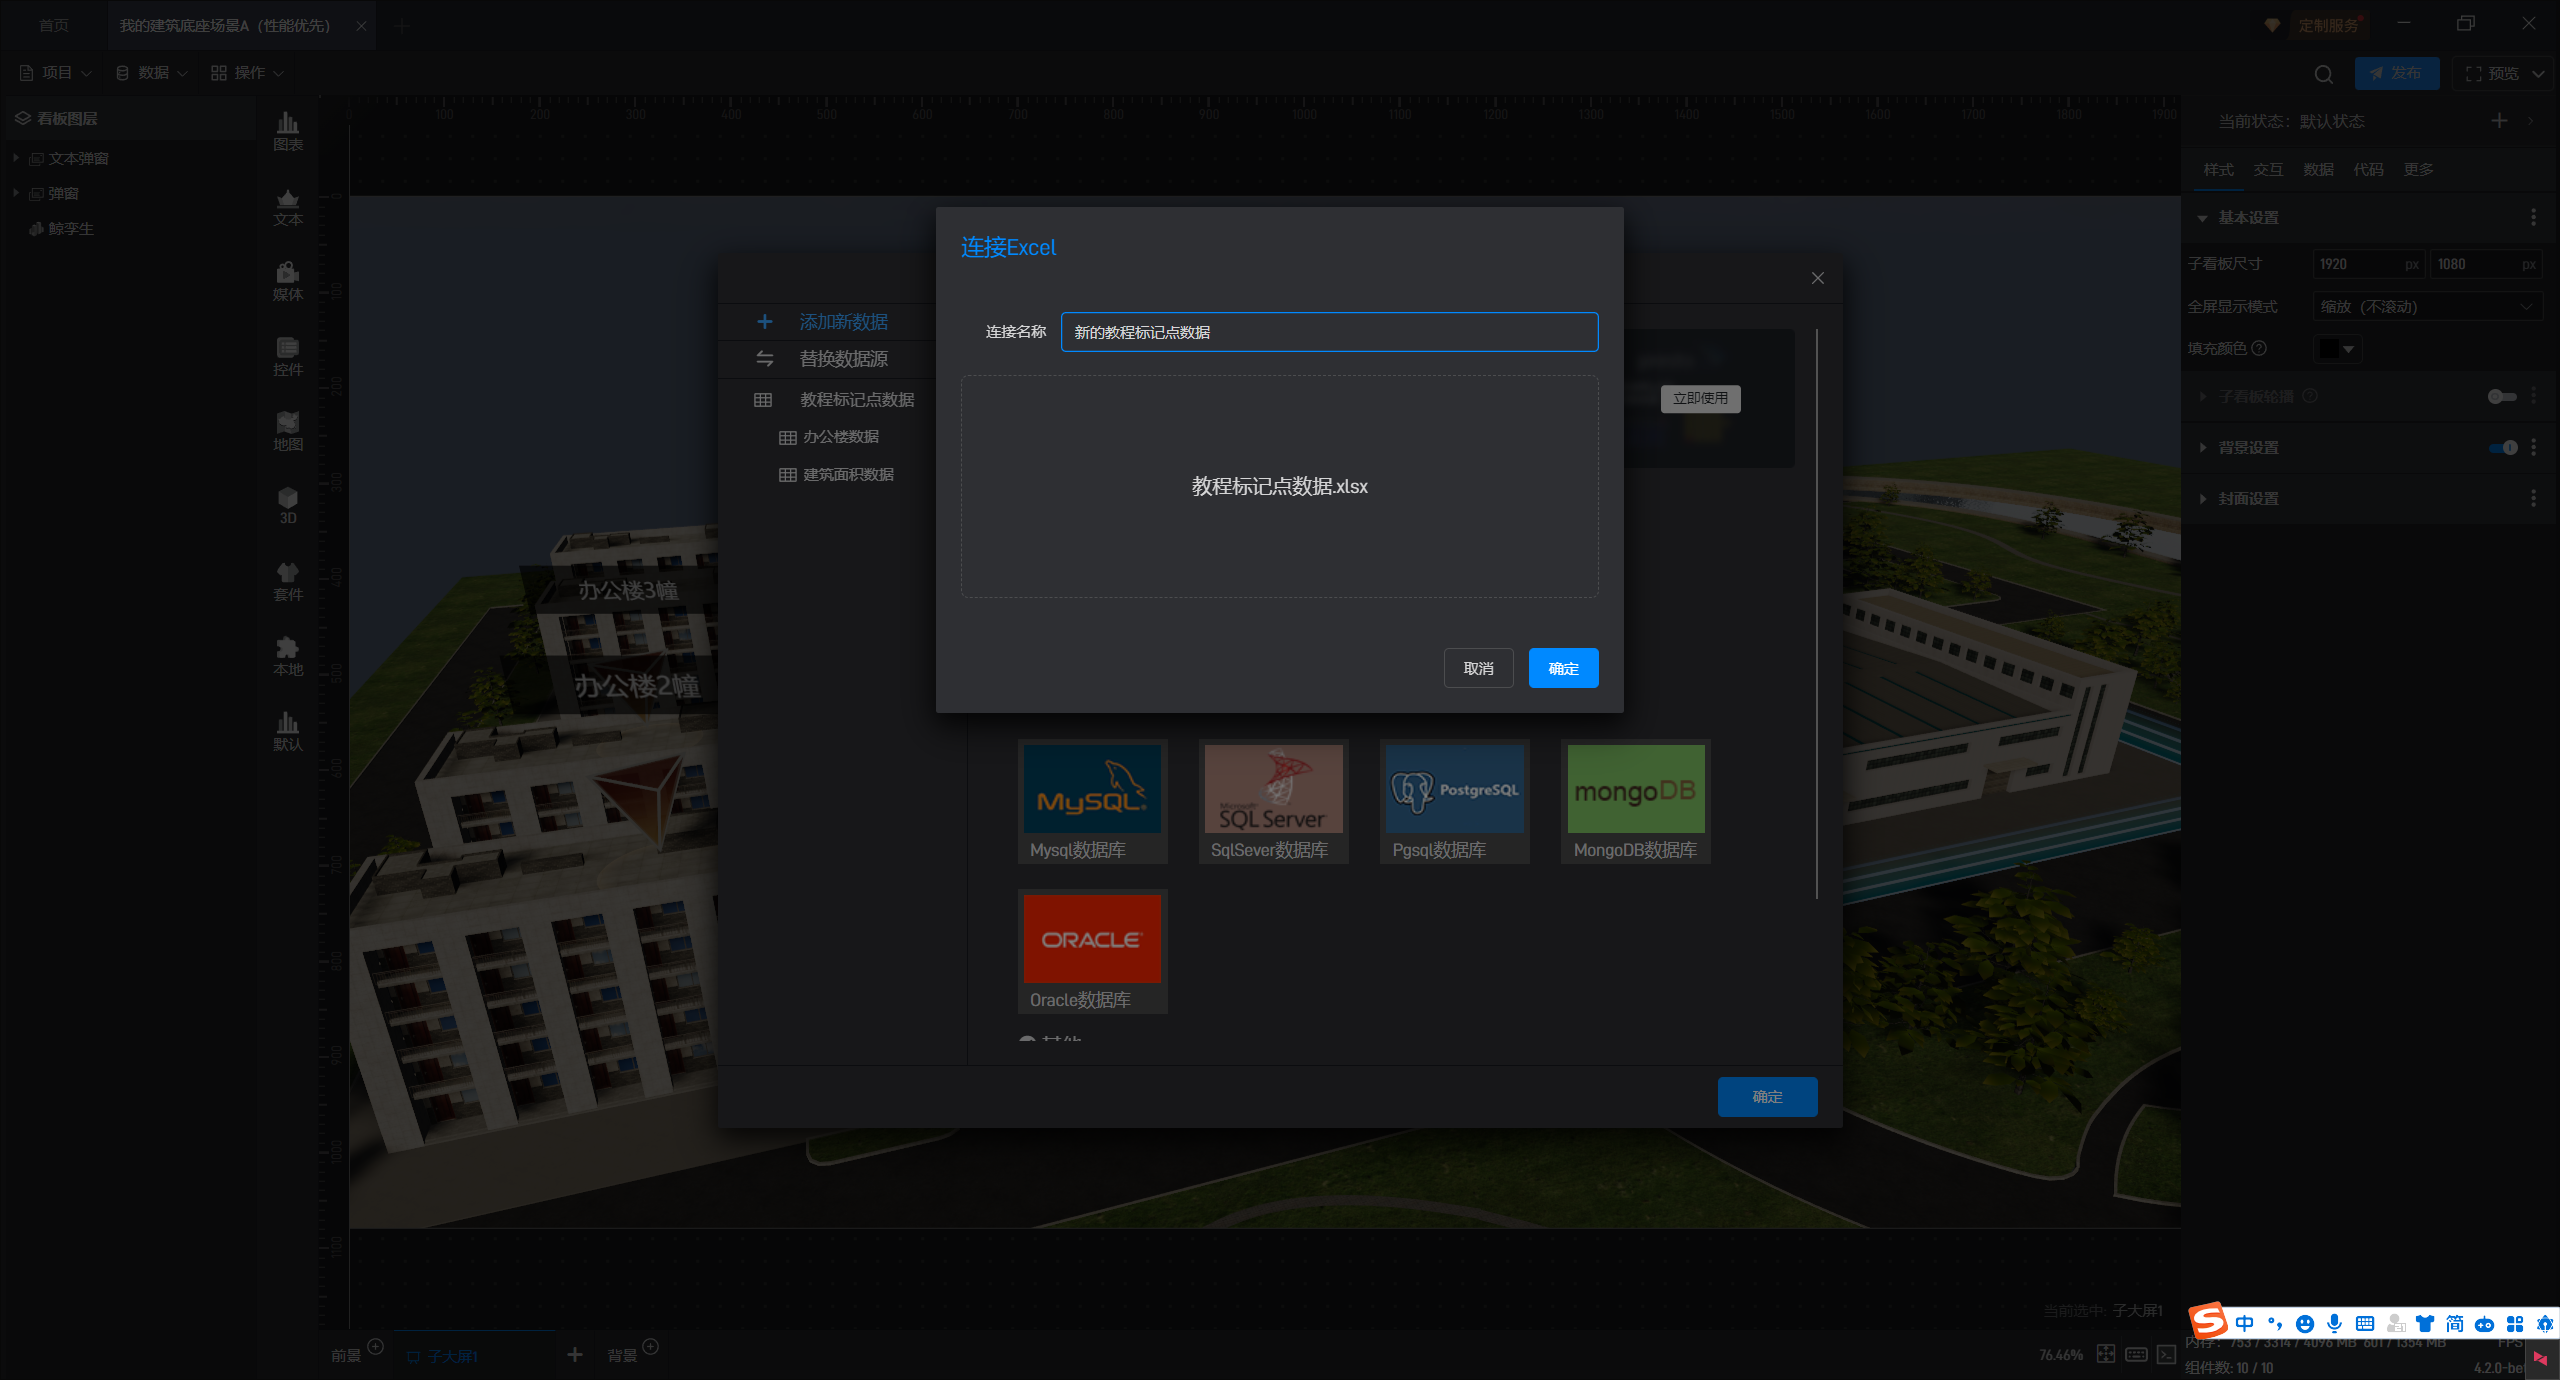Expand the 文本弹窗 layer tree item
2560x1380 pixels.
click(x=16, y=158)
